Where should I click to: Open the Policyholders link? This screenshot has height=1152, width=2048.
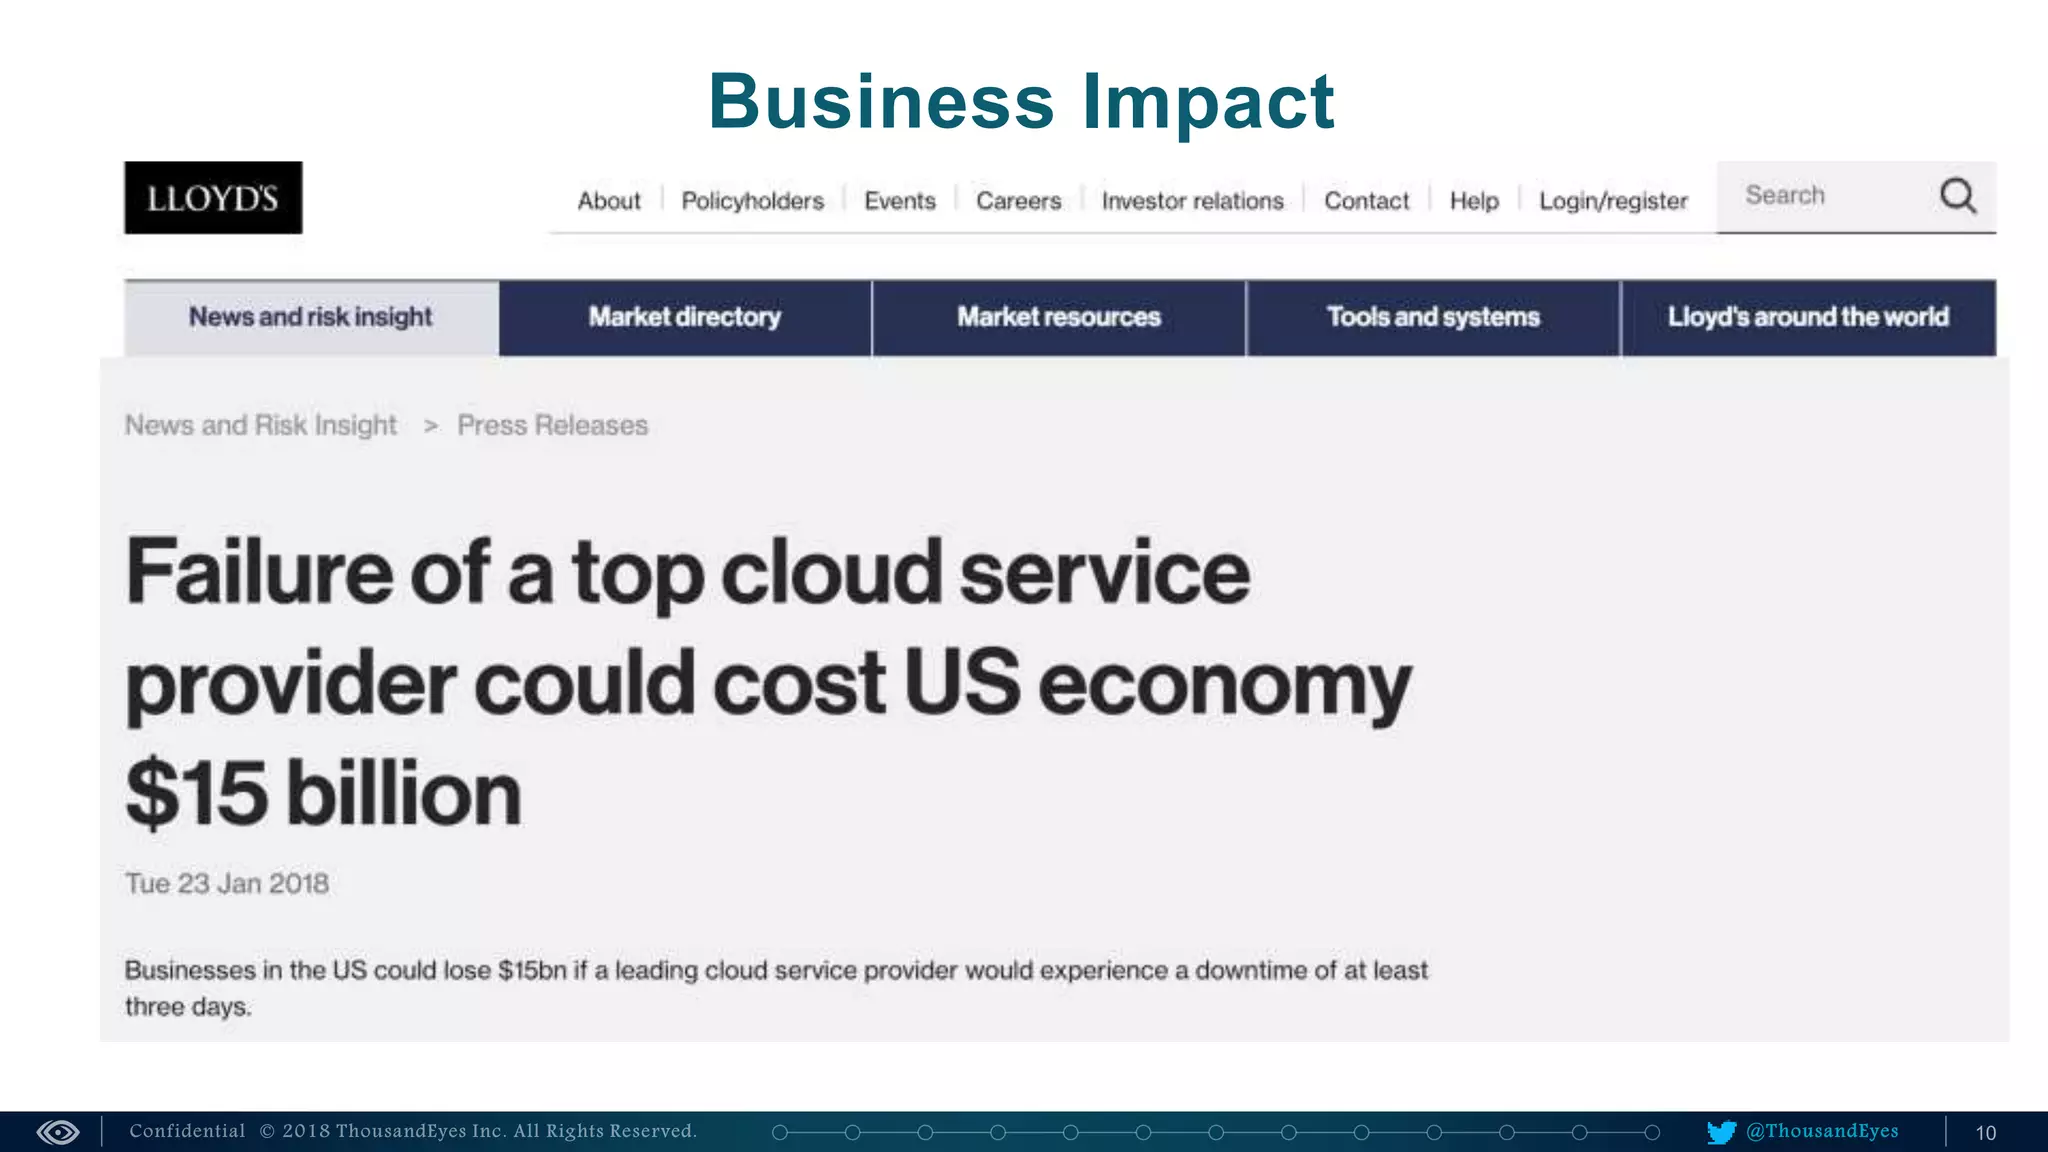point(752,201)
